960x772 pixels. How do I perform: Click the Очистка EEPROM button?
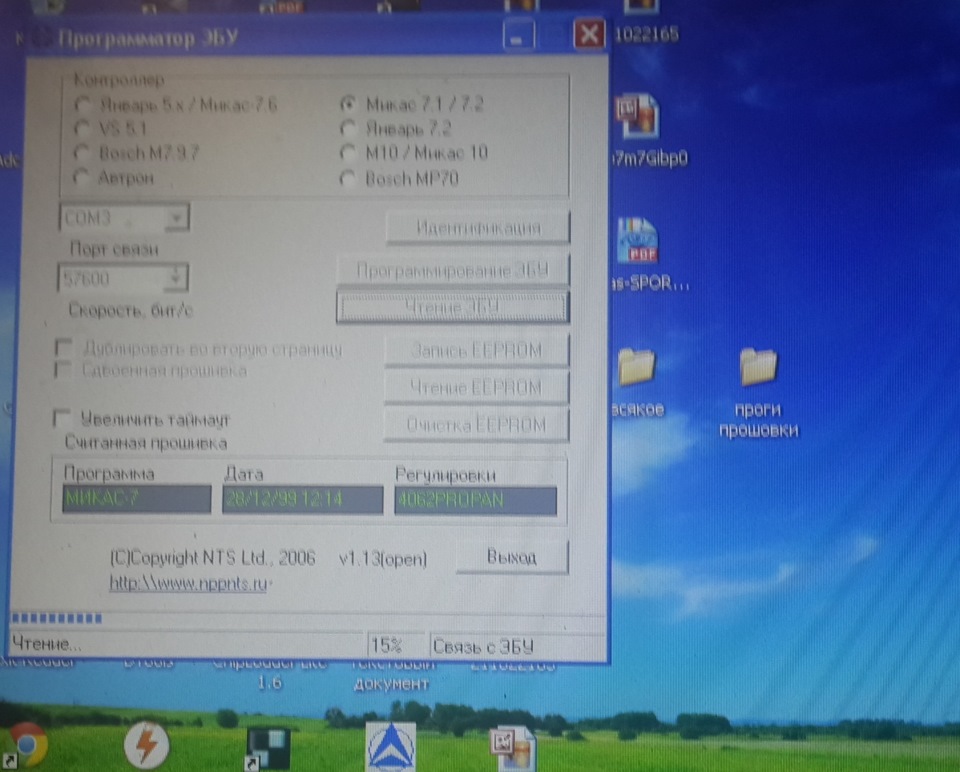pos(476,424)
